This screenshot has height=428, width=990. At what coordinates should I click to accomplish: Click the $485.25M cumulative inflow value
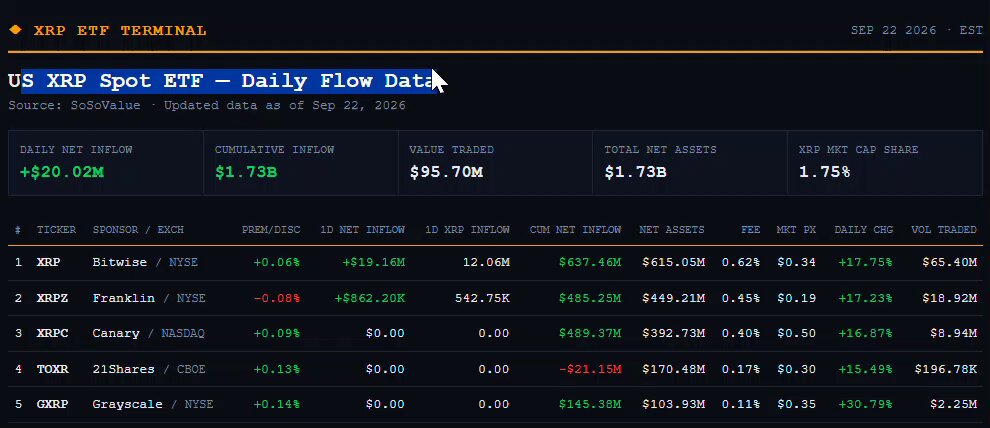click(x=590, y=298)
